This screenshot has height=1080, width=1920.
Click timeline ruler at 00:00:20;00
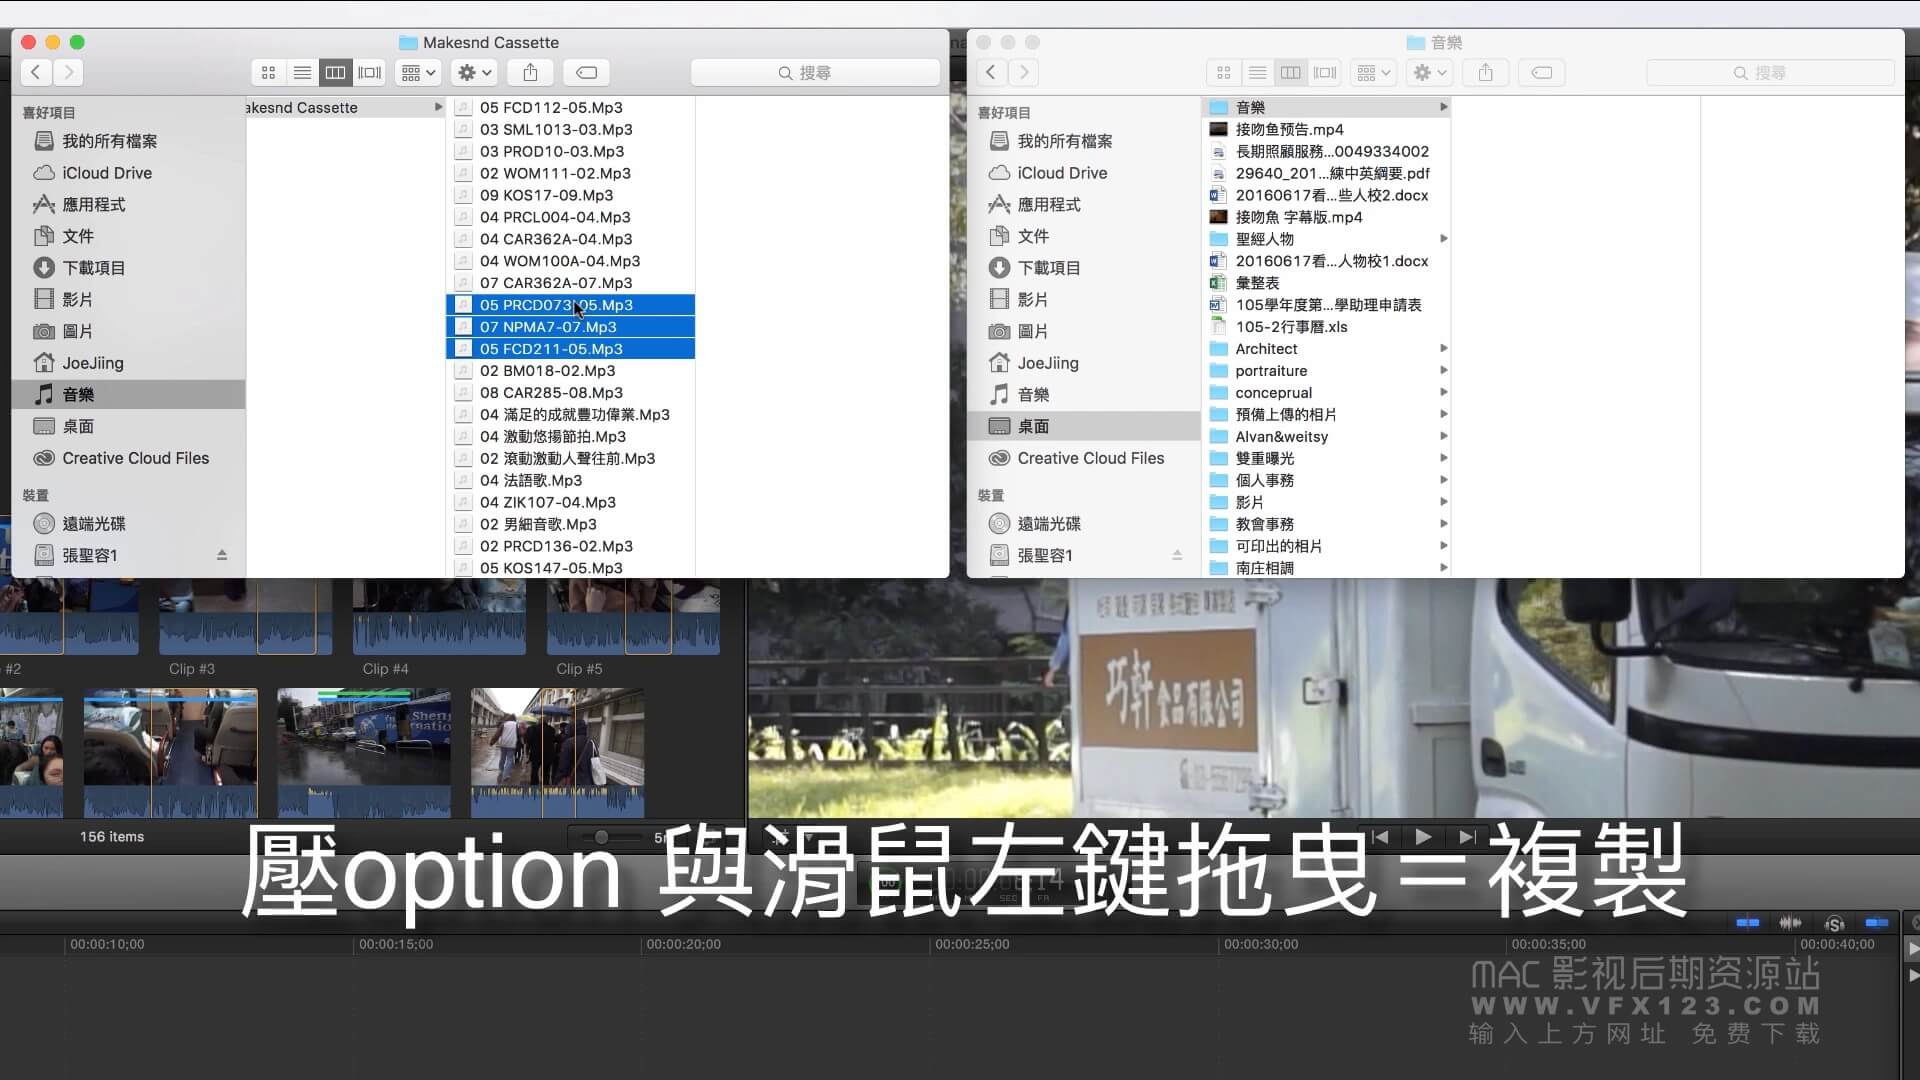[x=683, y=944]
